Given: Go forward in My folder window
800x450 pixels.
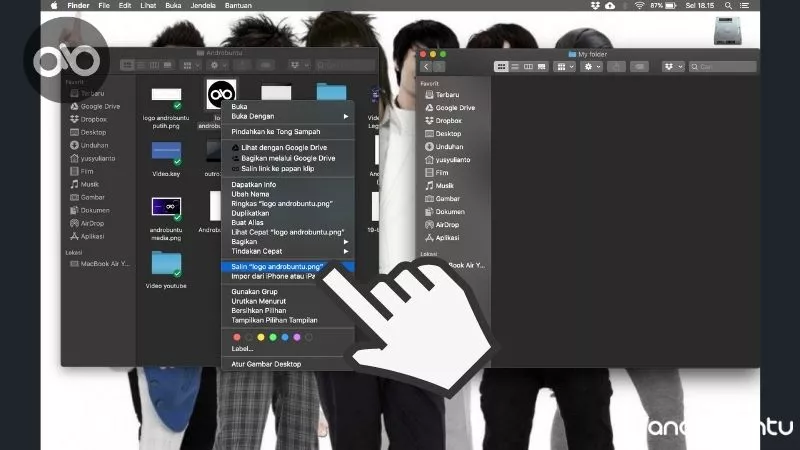Looking at the screenshot, I should tap(438, 67).
